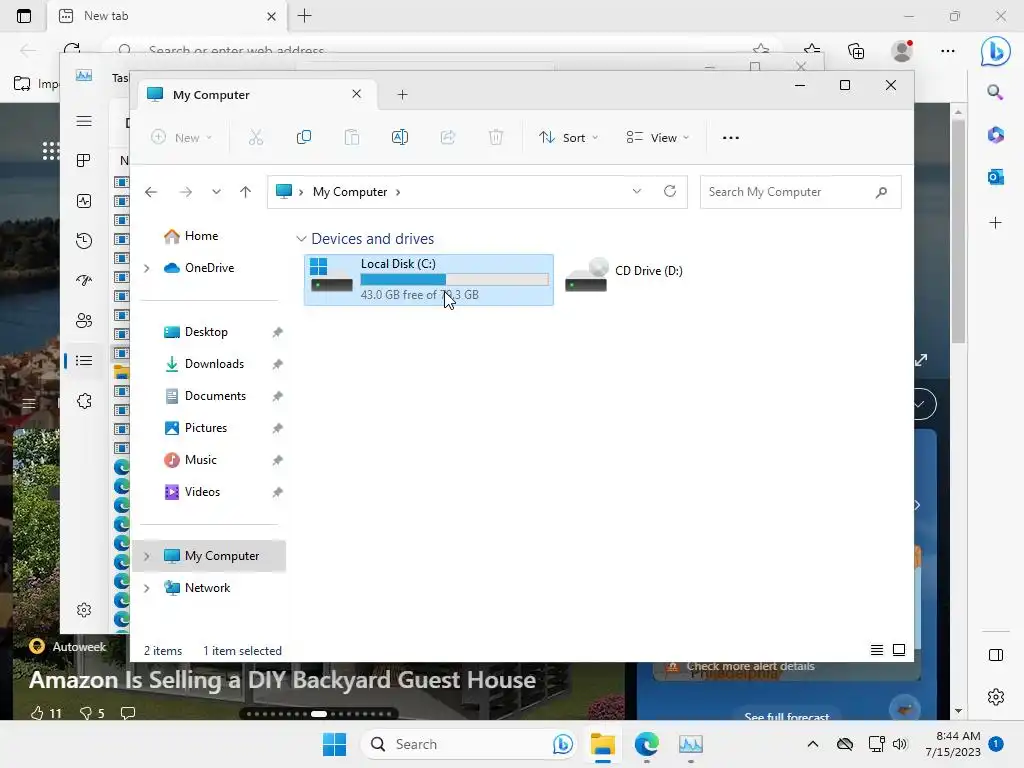The width and height of the screenshot is (1024, 768).
Task: Open Task Manager Users page
Action: pyautogui.click(x=84, y=321)
